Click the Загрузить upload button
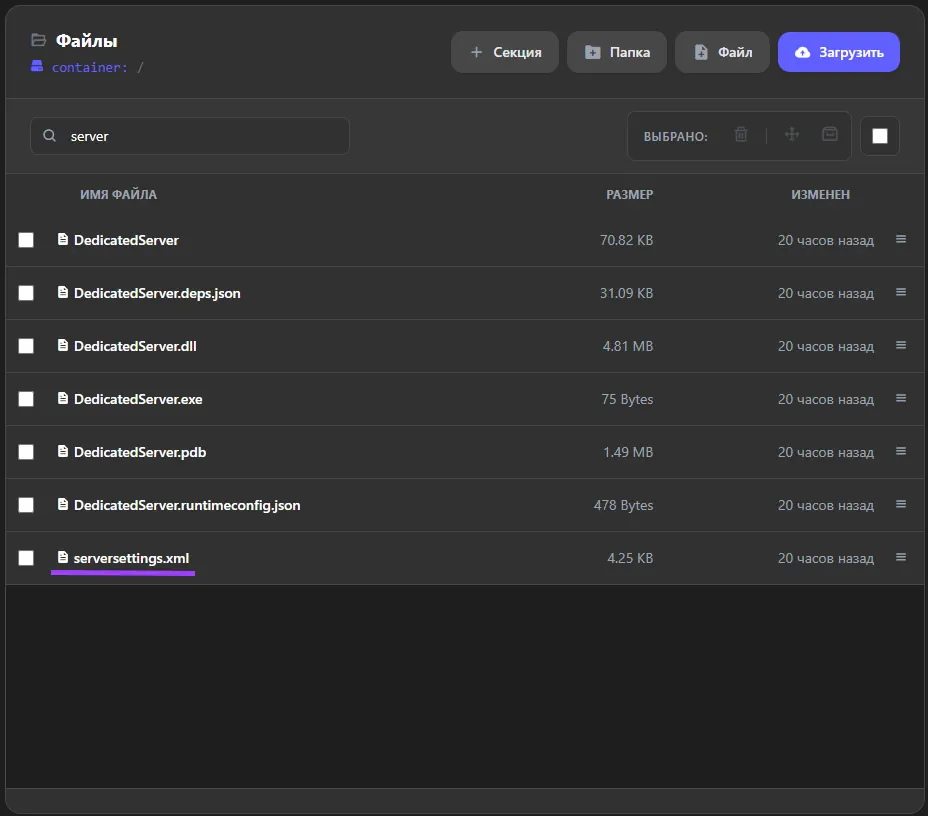 point(839,52)
